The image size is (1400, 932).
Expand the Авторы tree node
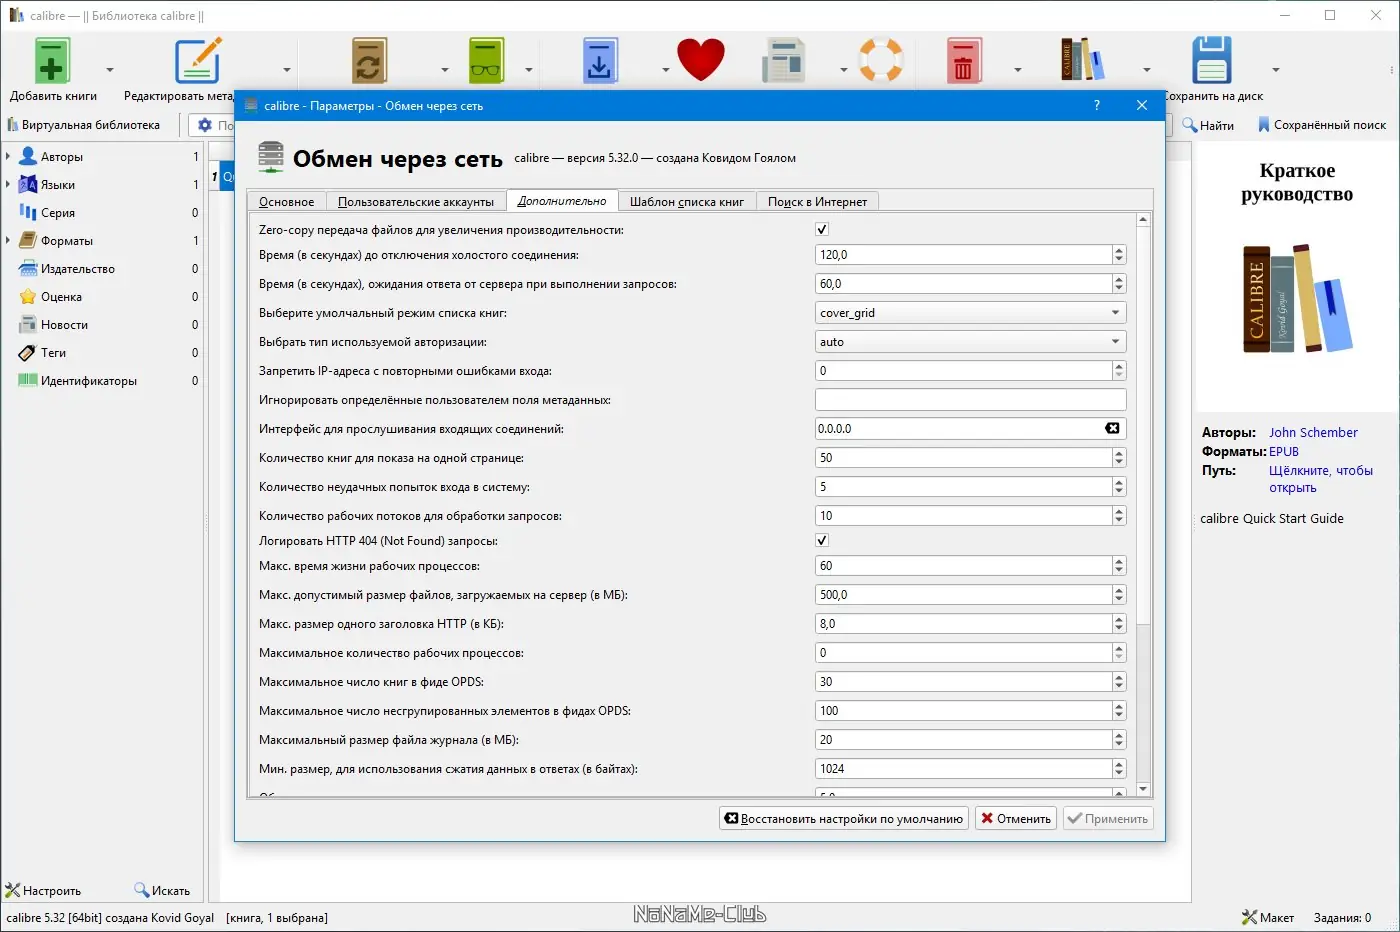8,157
